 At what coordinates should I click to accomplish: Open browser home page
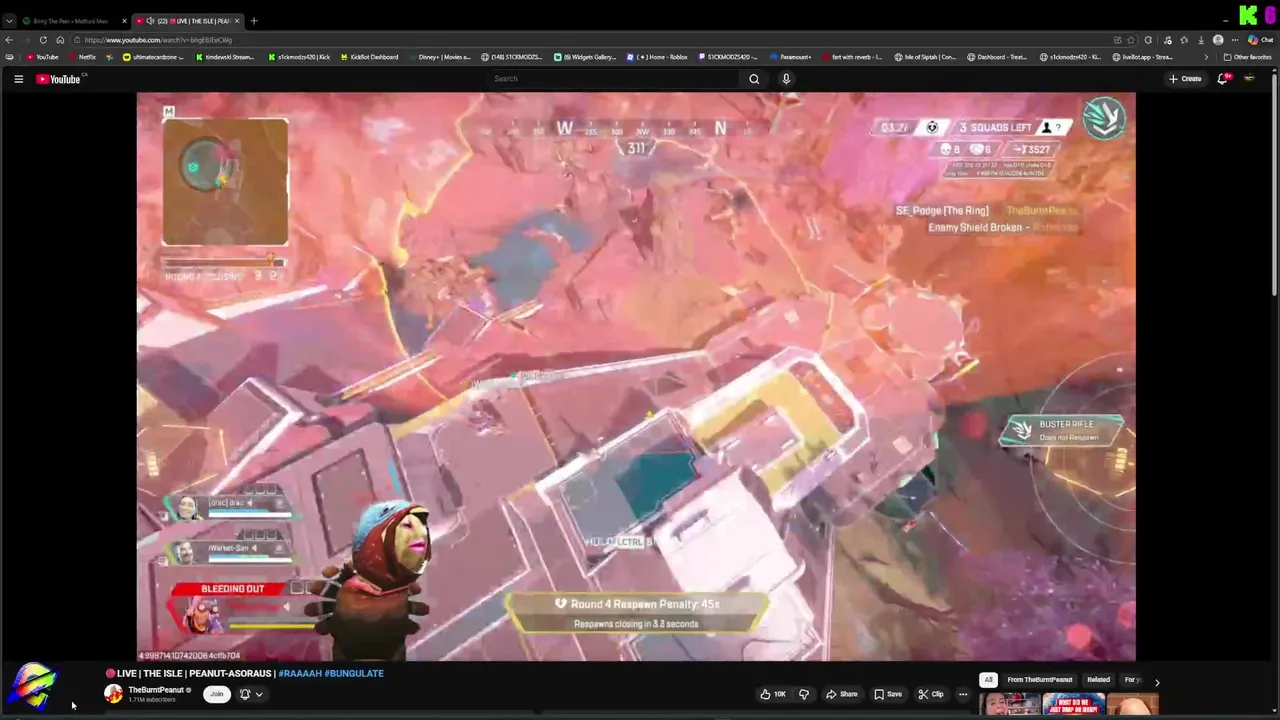click(x=60, y=40)
